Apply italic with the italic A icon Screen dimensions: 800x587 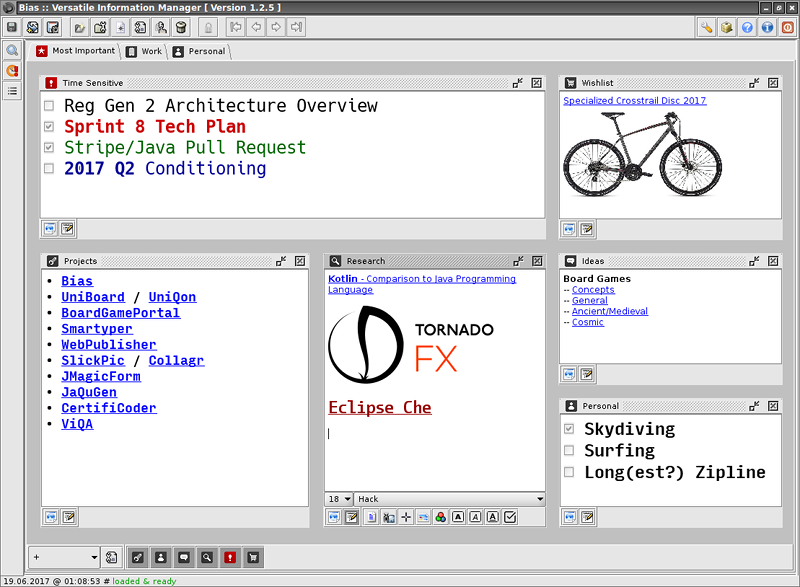pos(476,517)
